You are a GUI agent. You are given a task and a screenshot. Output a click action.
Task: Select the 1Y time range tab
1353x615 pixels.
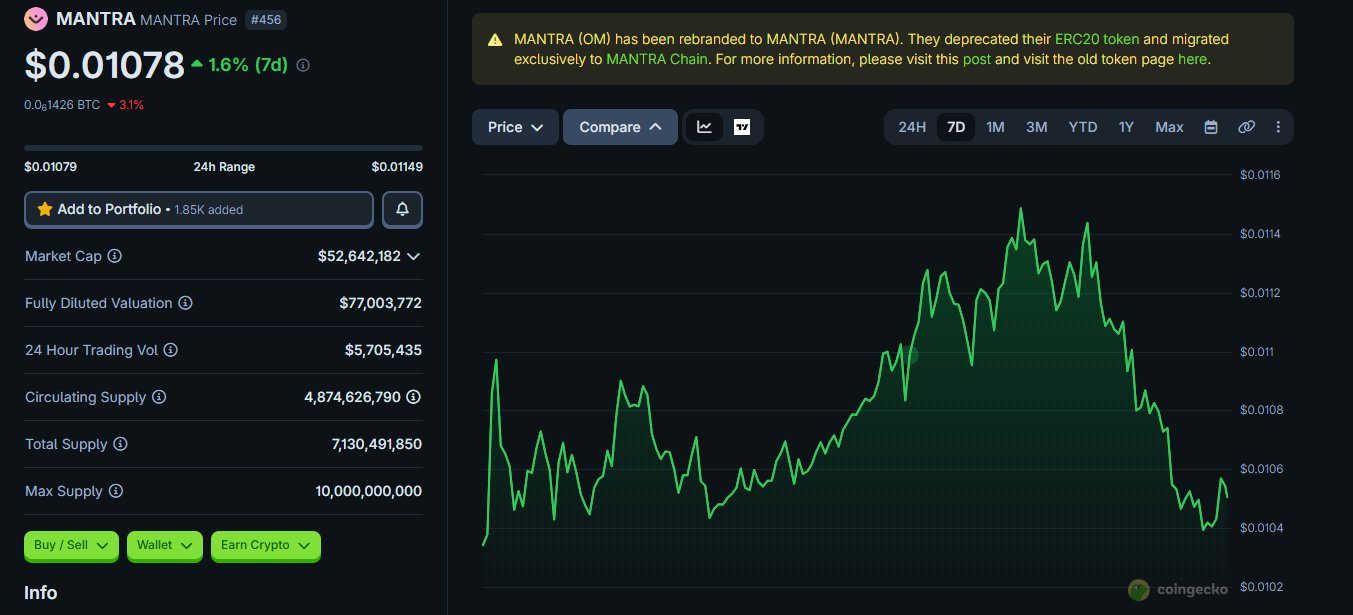[1126, 127]
